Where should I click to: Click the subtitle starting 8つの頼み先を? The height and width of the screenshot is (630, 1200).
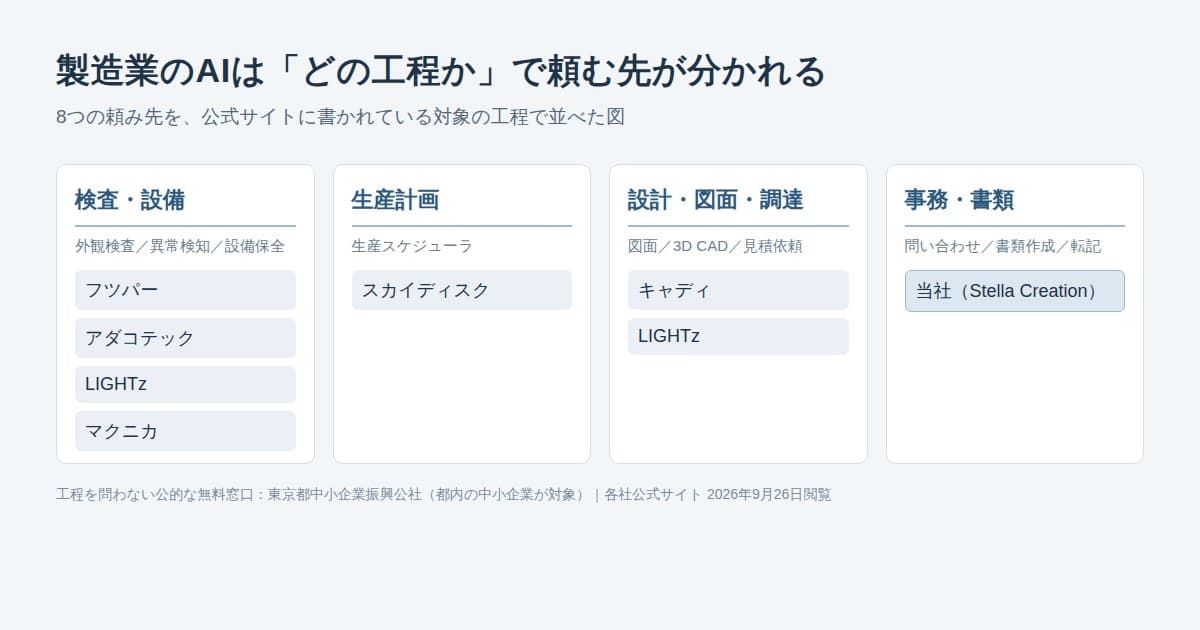[340, 117]
